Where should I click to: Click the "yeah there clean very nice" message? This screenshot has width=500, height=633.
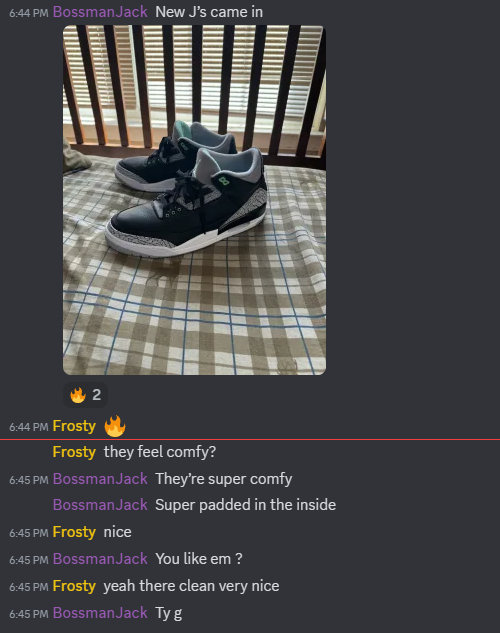pyautogui.click(x=191, y=586)
